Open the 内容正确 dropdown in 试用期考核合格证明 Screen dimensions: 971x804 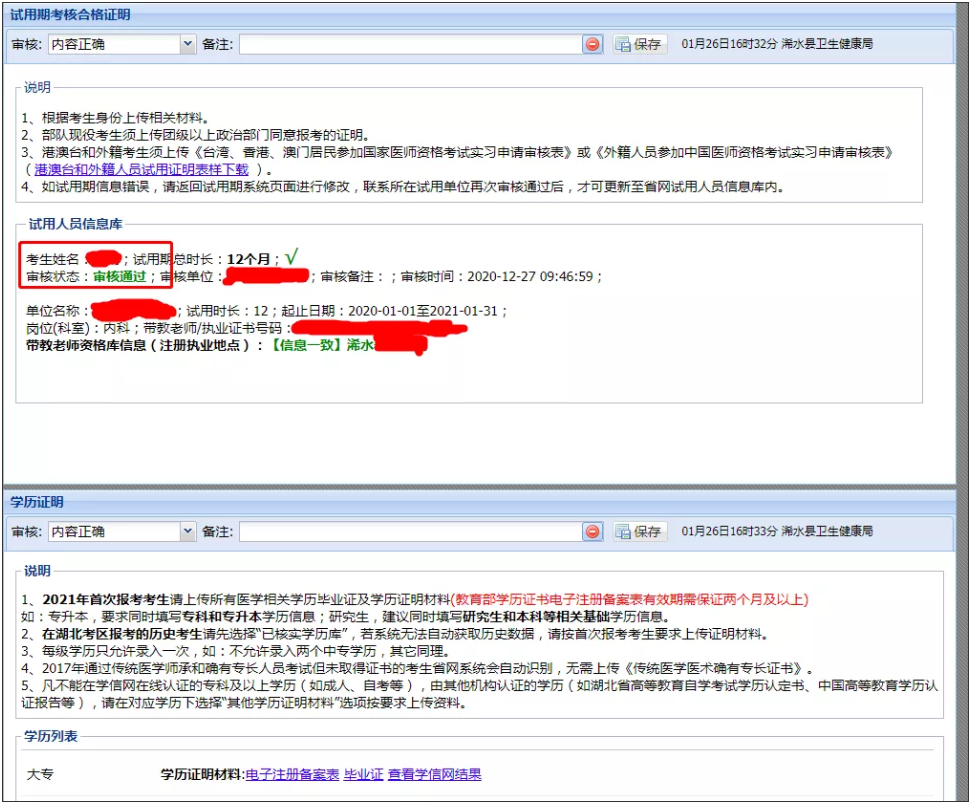(x=120, y=43)
